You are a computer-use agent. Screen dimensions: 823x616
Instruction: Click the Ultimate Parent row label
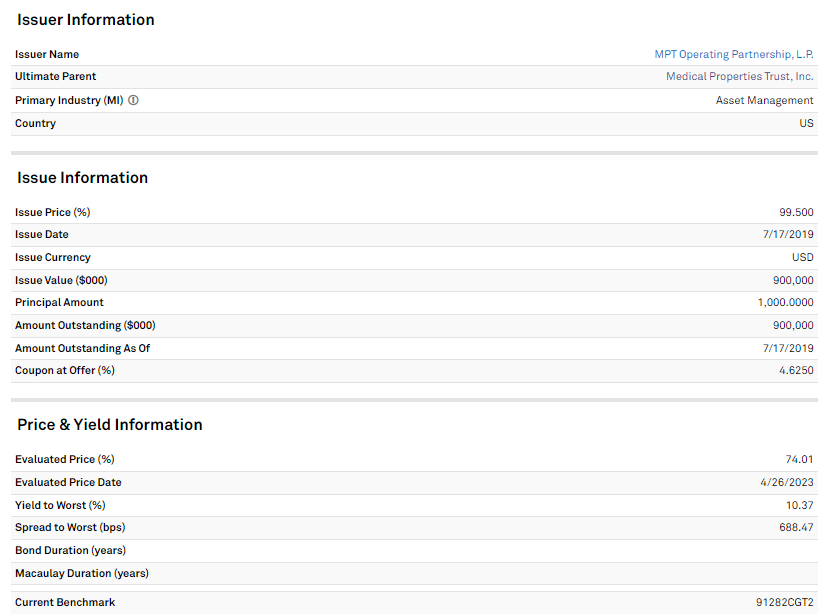[x=56, y=77]
